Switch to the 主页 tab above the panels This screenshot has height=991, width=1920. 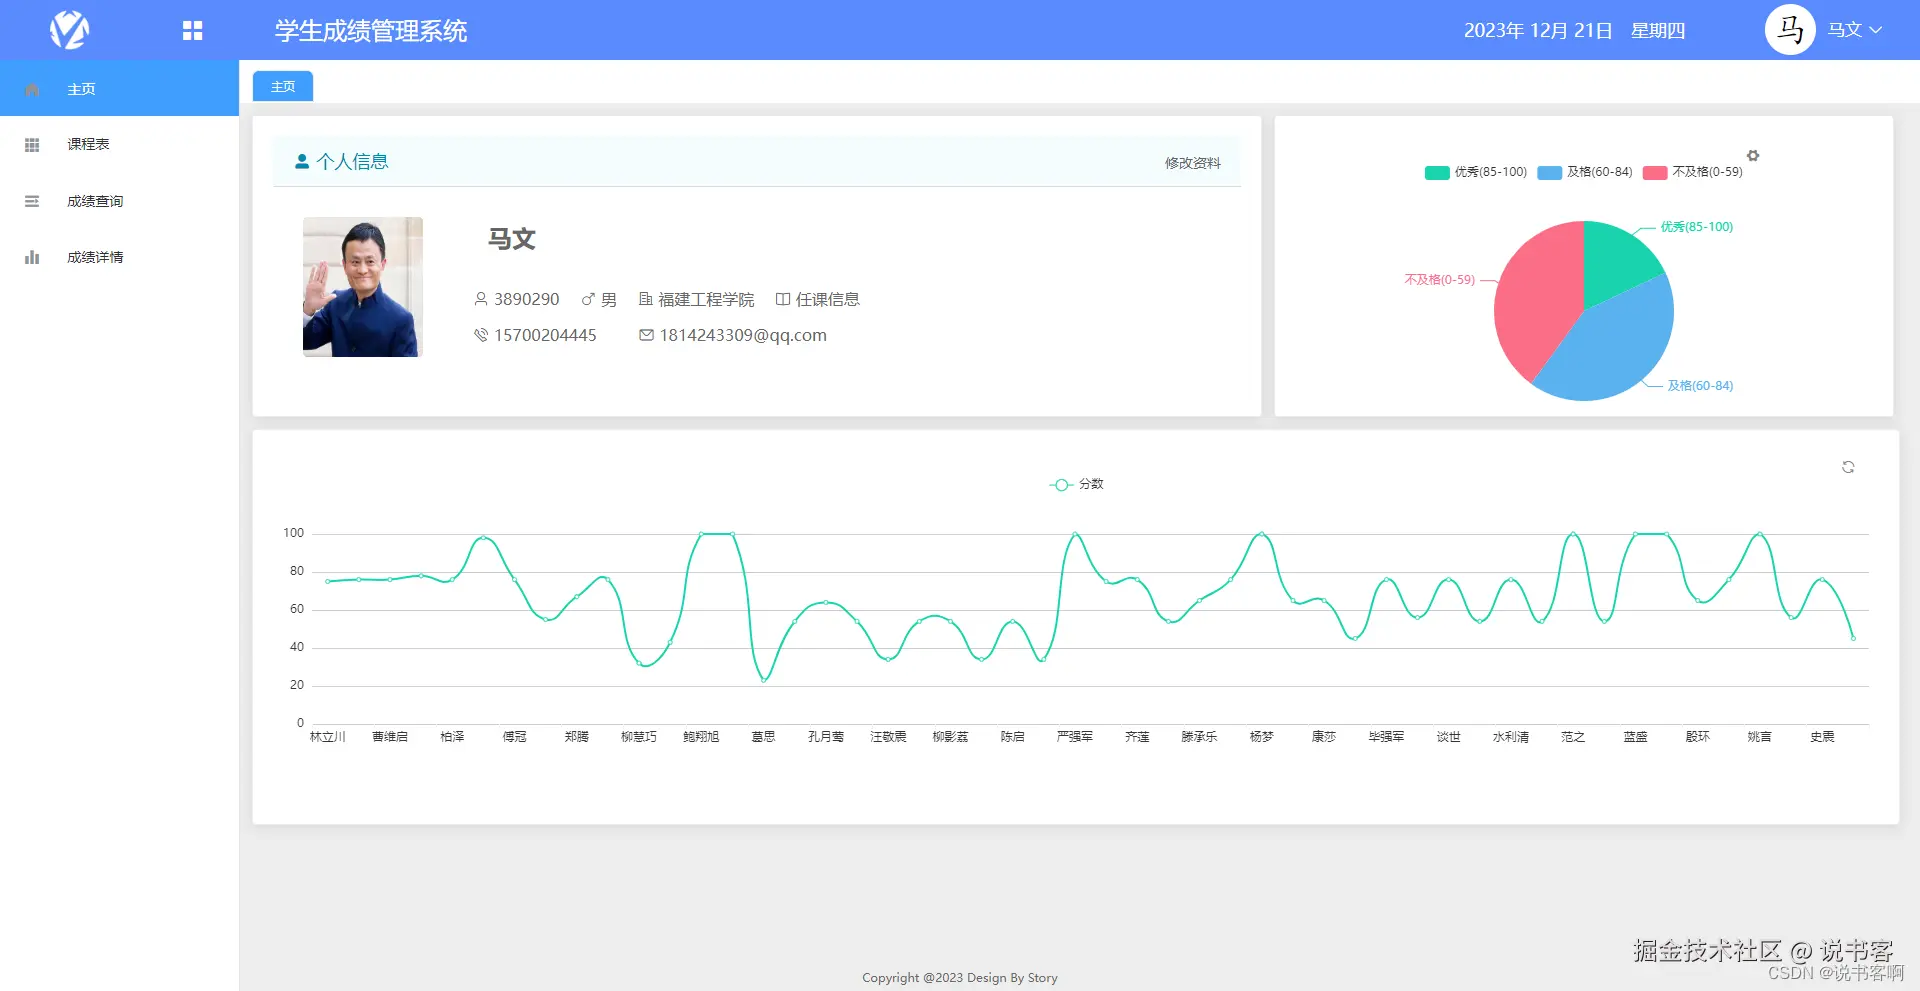(x=281, y=86)
